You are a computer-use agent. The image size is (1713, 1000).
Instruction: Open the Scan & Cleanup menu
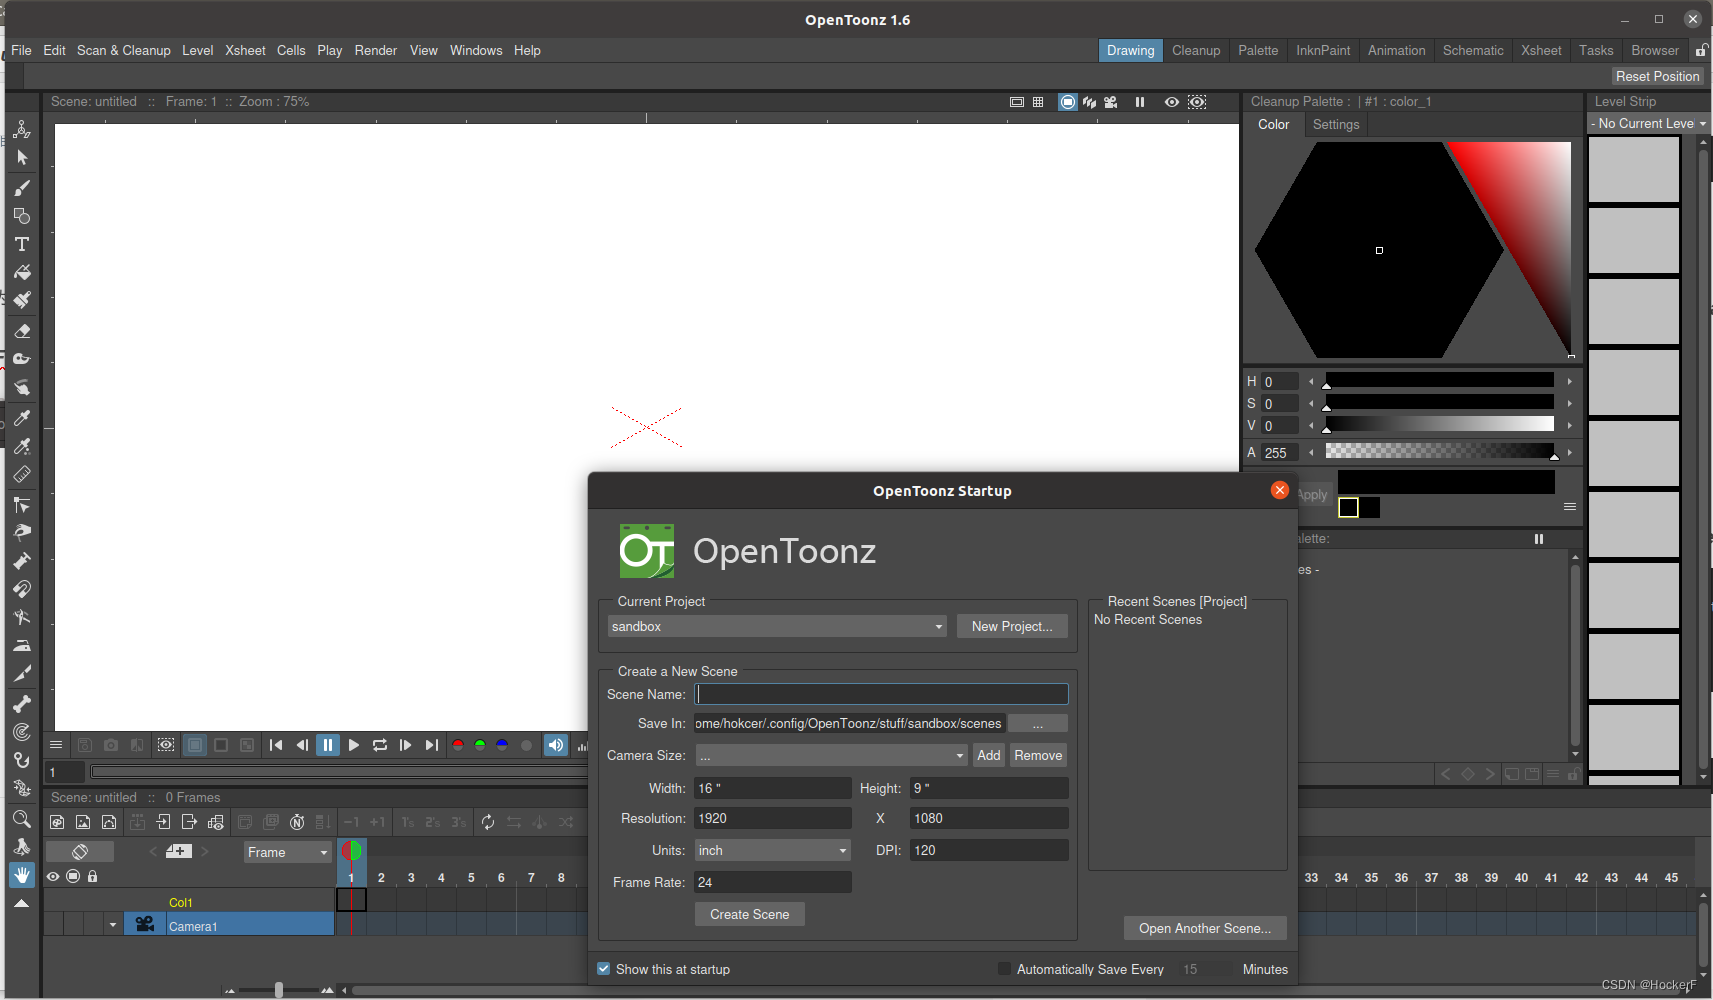coord(124,50)
